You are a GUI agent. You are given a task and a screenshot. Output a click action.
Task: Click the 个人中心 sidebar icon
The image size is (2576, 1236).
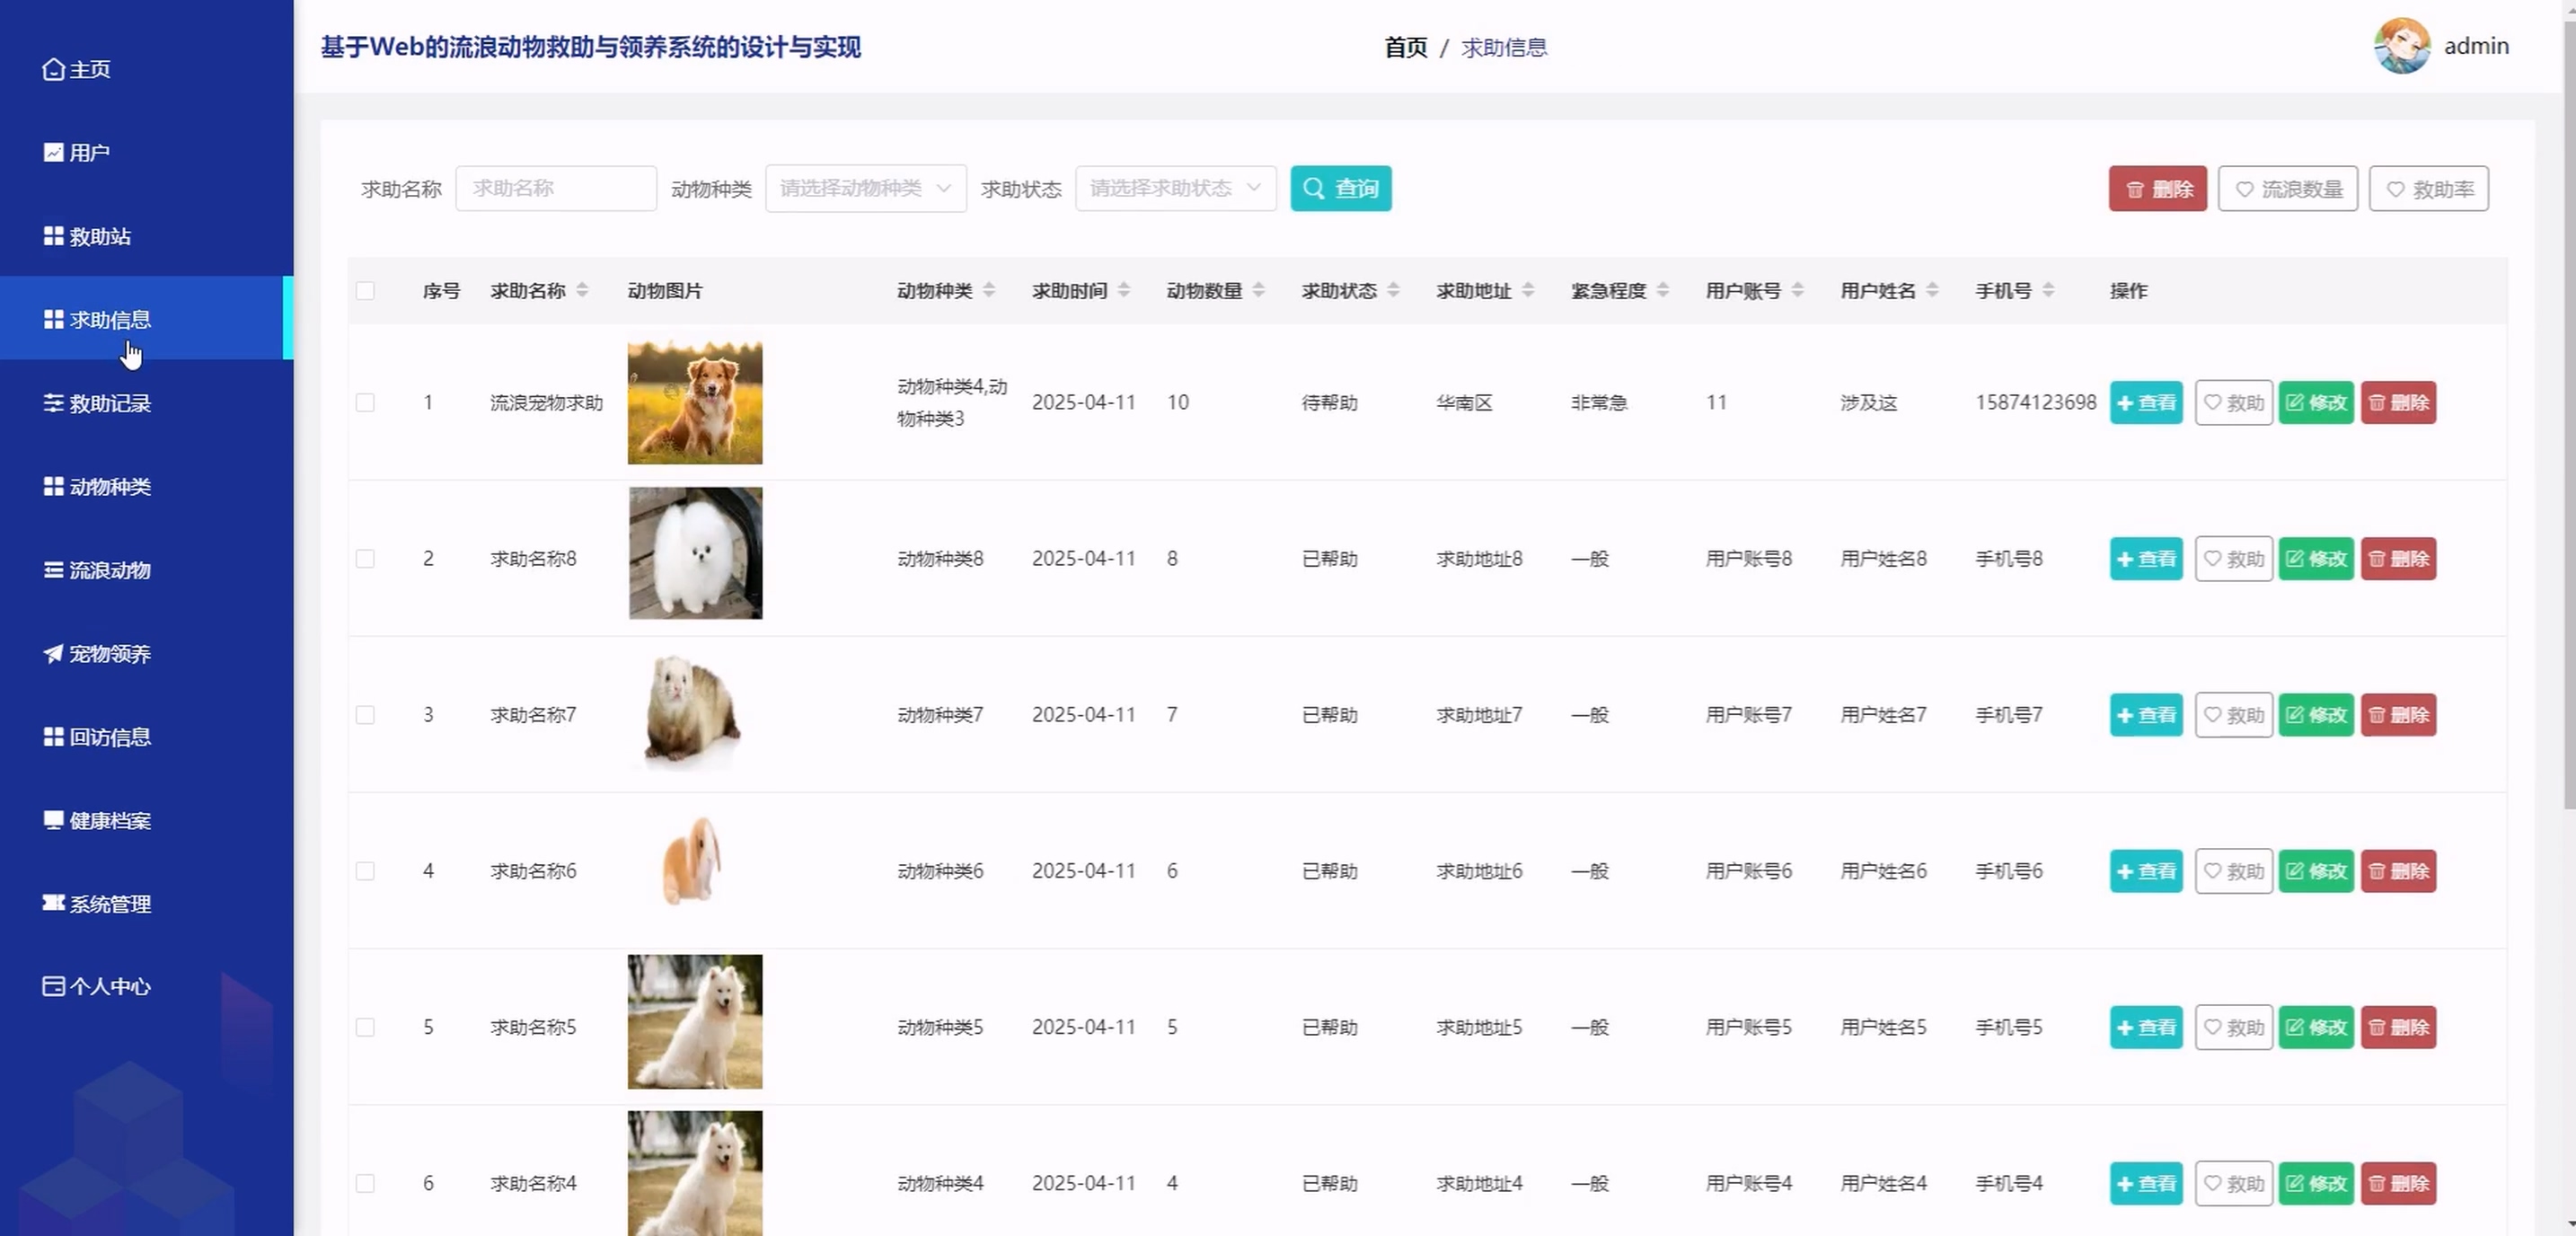click(53, 986)
